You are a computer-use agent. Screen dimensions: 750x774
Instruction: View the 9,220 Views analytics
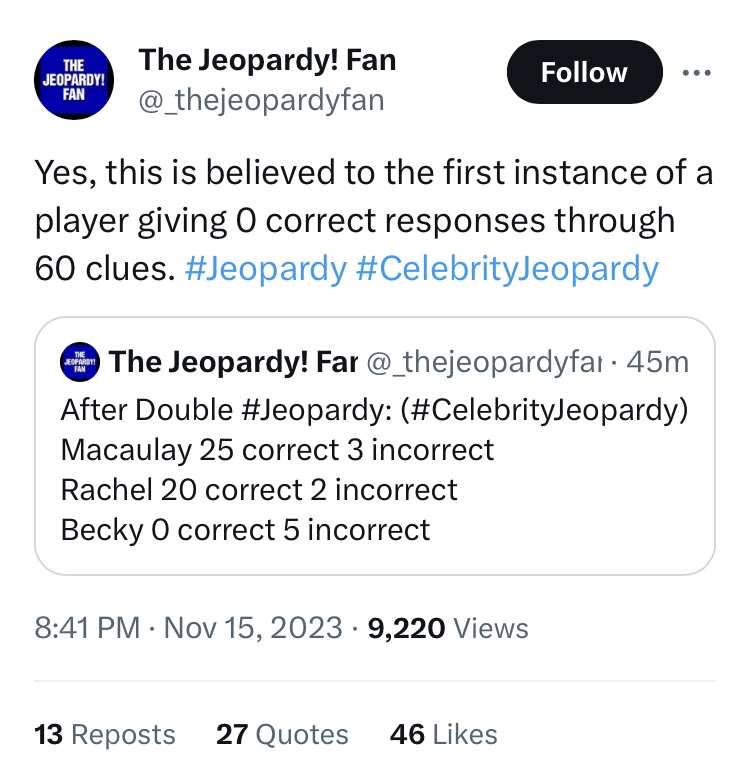[448, 628]
